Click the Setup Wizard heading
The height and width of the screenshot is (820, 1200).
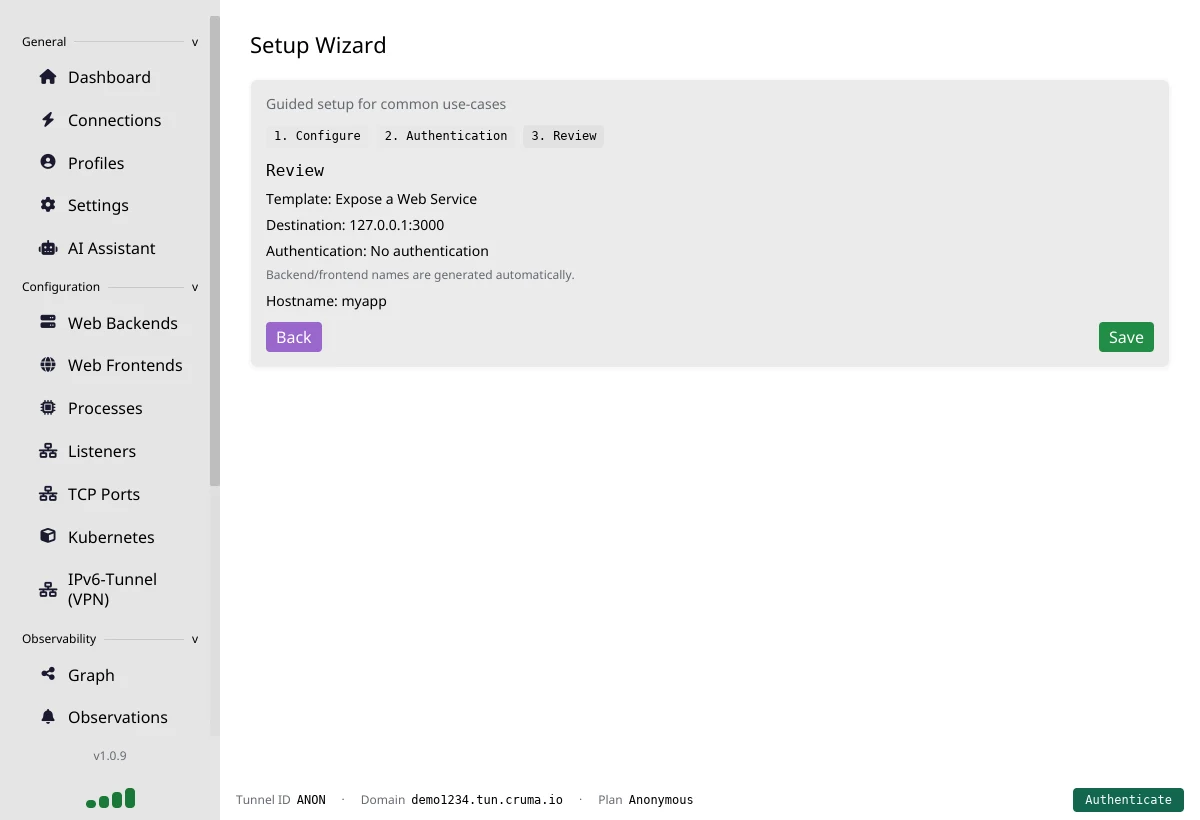coord(318,45)
